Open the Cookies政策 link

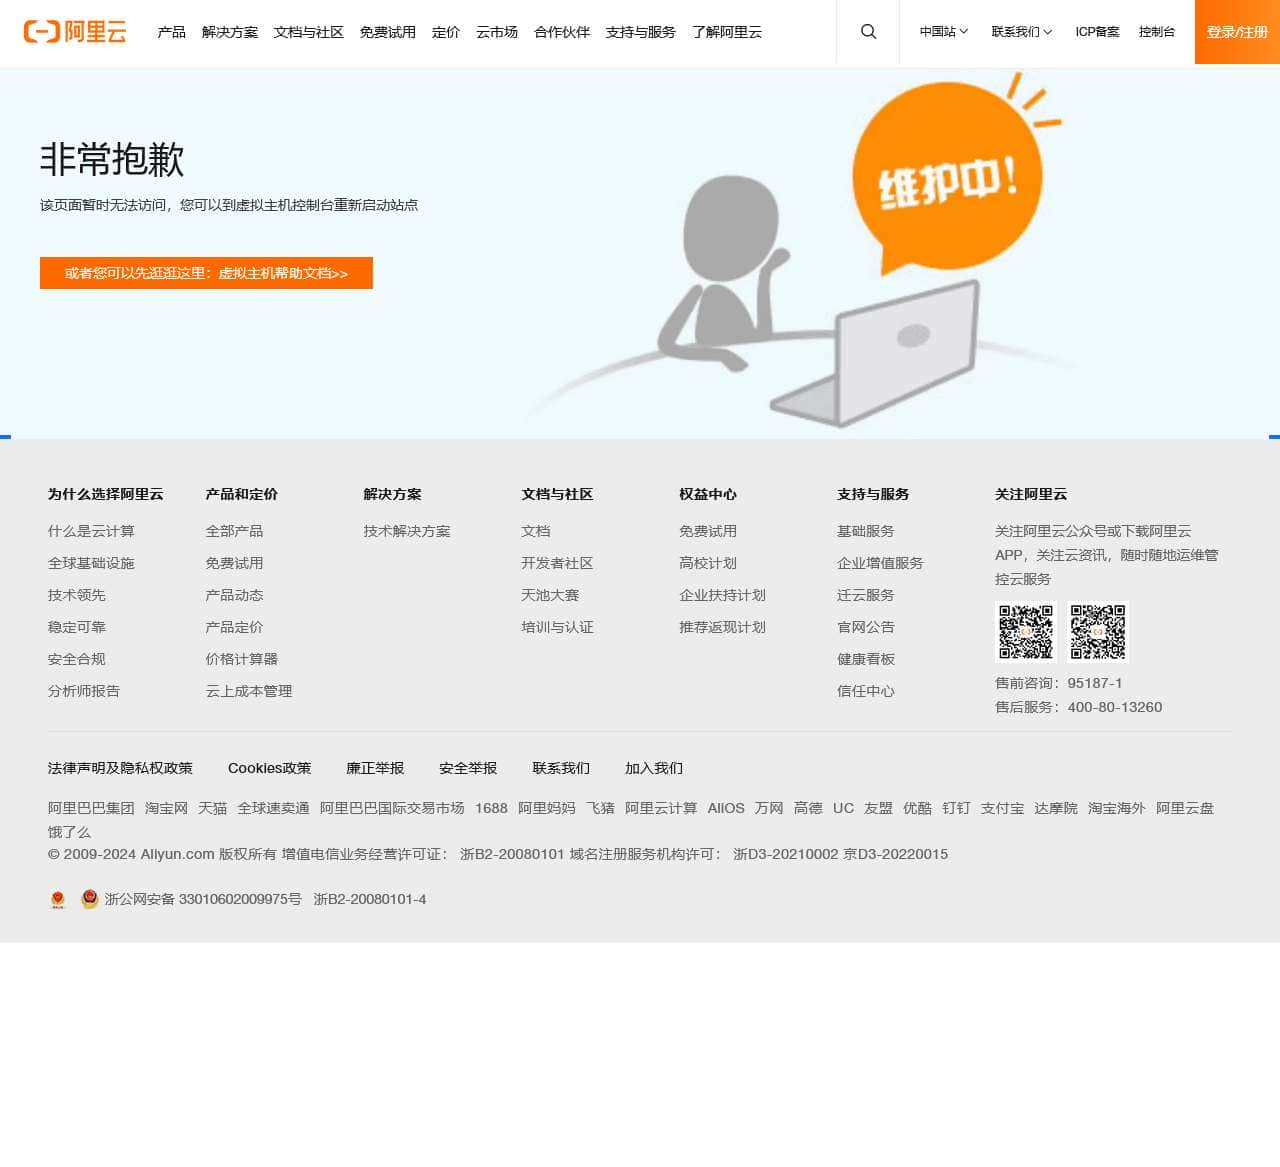click(x=270, y=768)
